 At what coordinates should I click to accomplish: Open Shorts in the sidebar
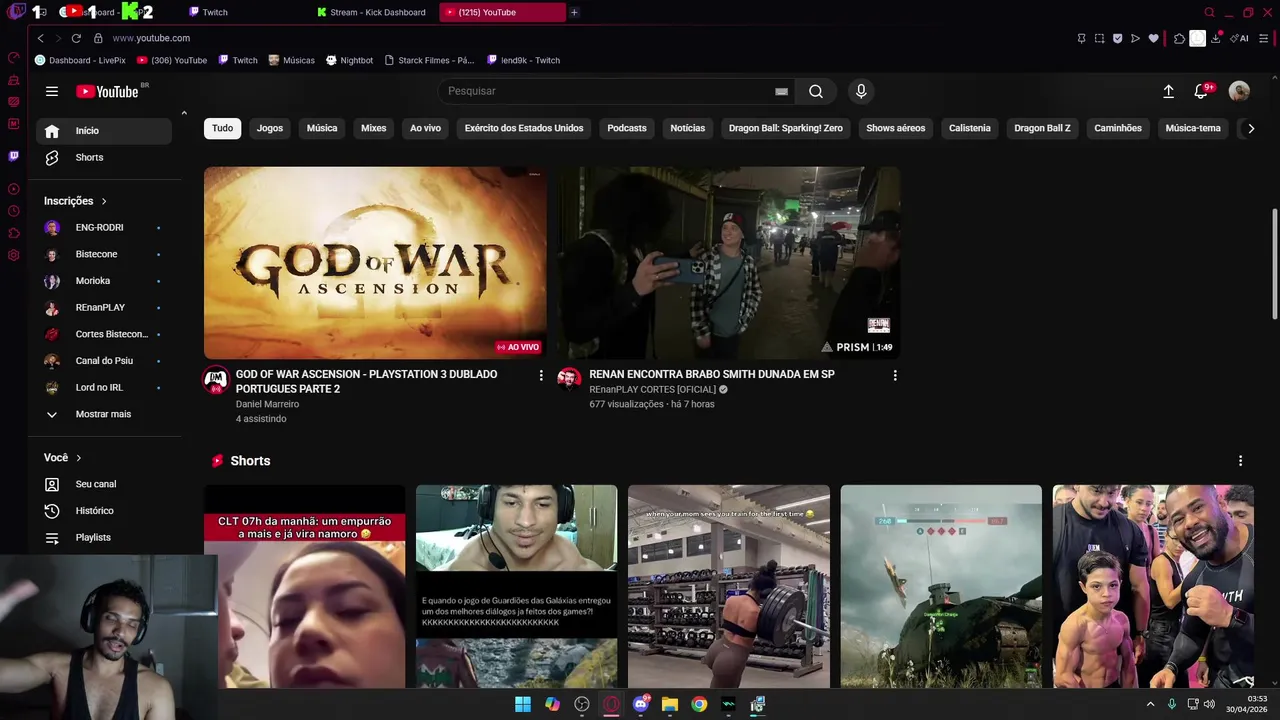[104, 158]
